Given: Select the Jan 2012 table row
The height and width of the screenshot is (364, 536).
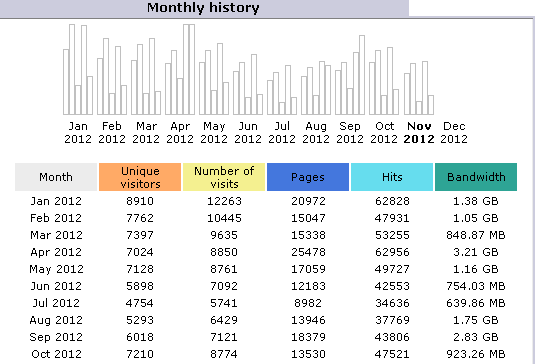Looking at the screenshot, I should coord(266,201).
